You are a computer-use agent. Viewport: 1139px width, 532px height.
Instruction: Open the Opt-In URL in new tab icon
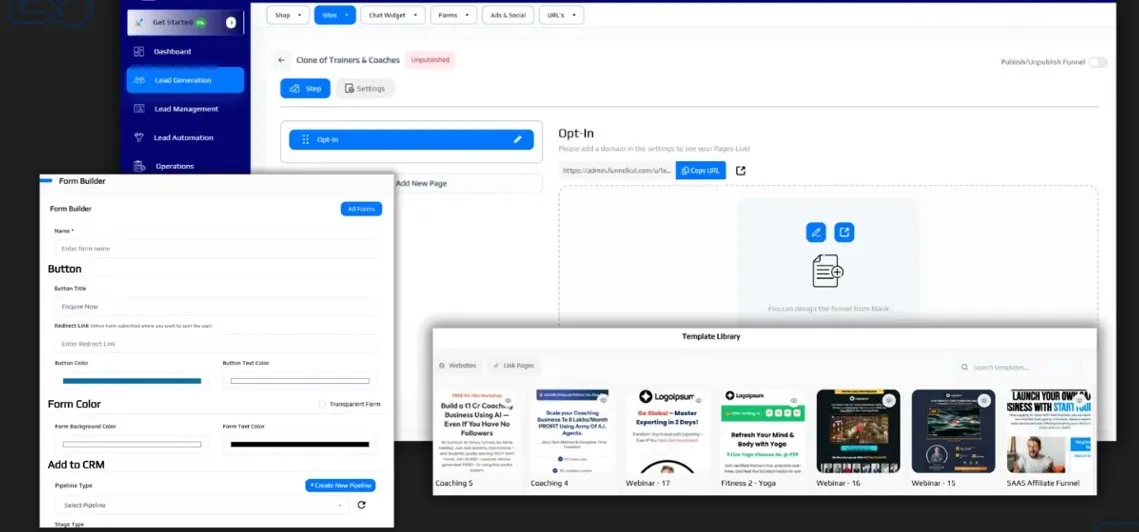pos(740,171)
